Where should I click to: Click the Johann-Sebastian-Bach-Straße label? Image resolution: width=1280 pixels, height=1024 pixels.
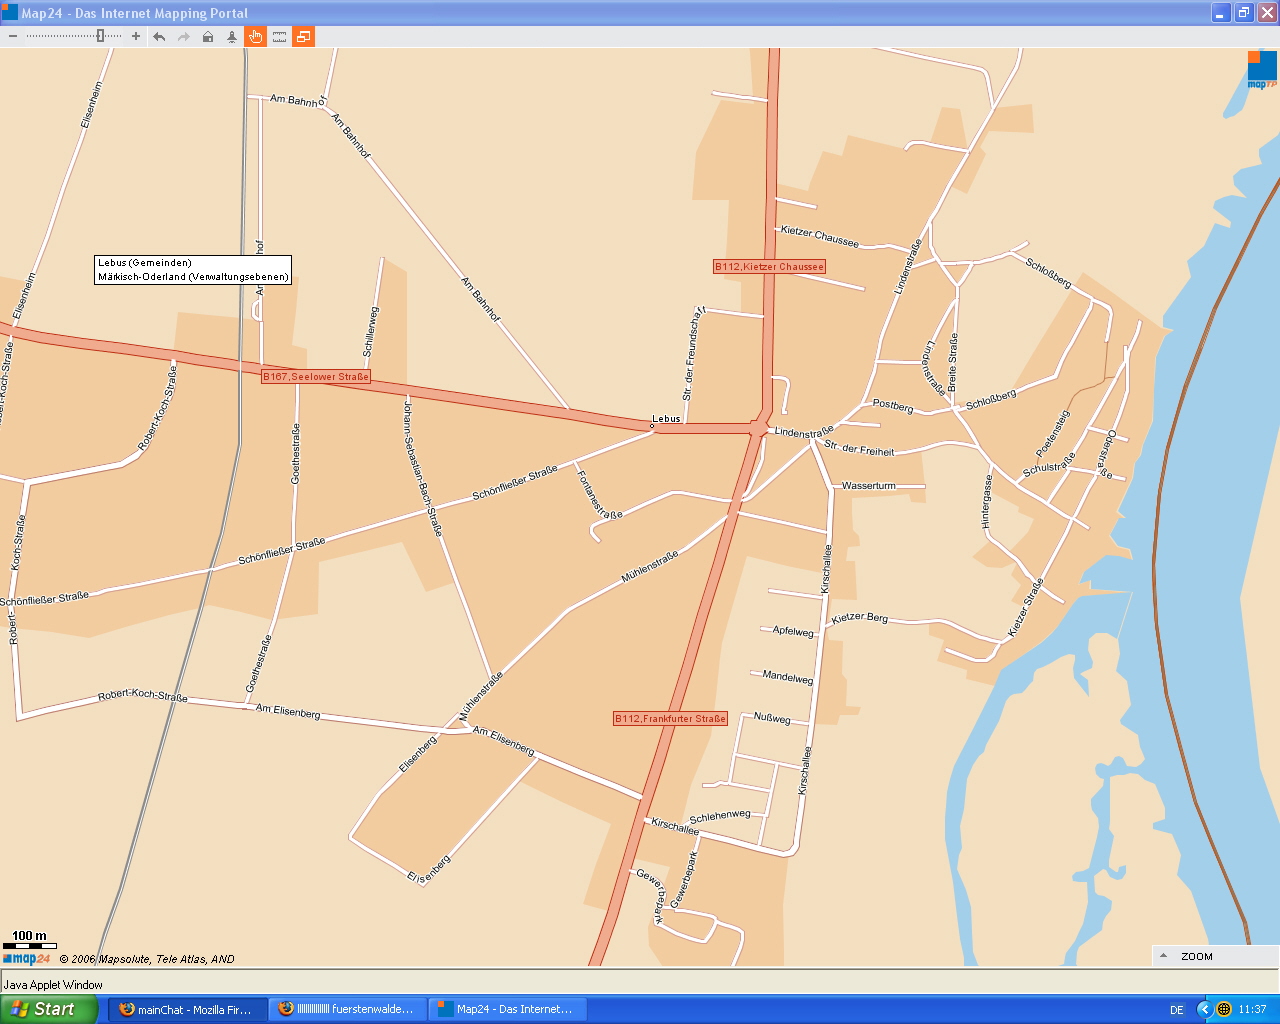[x=422, y=468]
